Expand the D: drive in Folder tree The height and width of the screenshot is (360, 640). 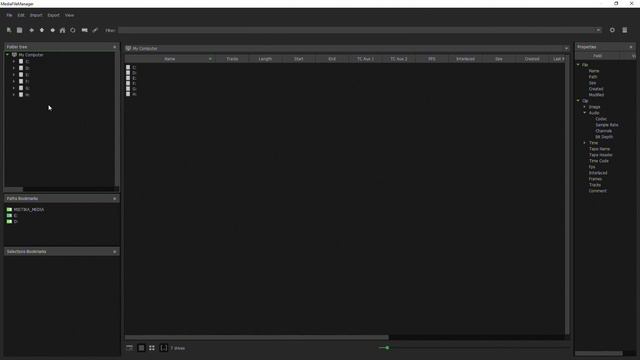pyautogui.click(x=14, y=68)
